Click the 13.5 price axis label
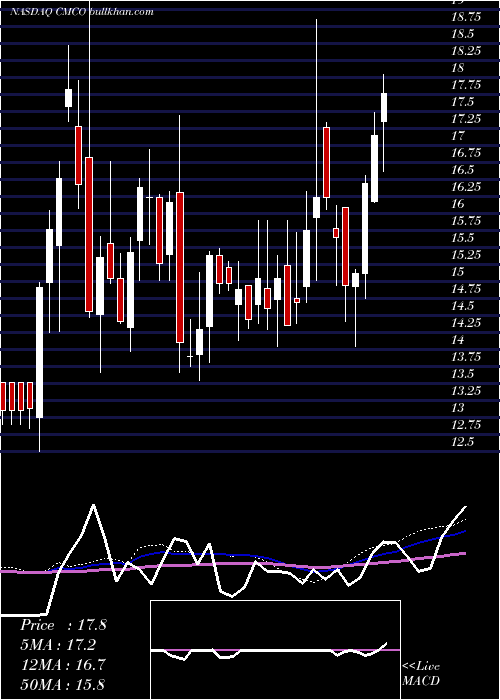The height and width of the screenshot is (700, 500). click(464, 374)
